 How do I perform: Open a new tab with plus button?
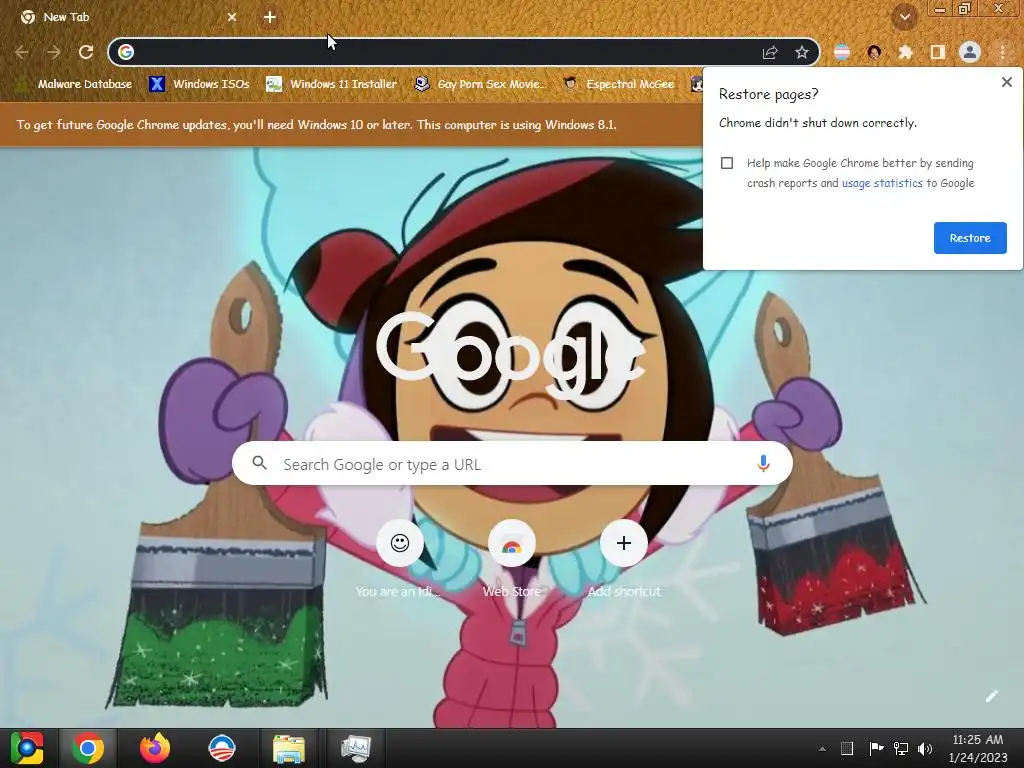(x=270, y=17)
